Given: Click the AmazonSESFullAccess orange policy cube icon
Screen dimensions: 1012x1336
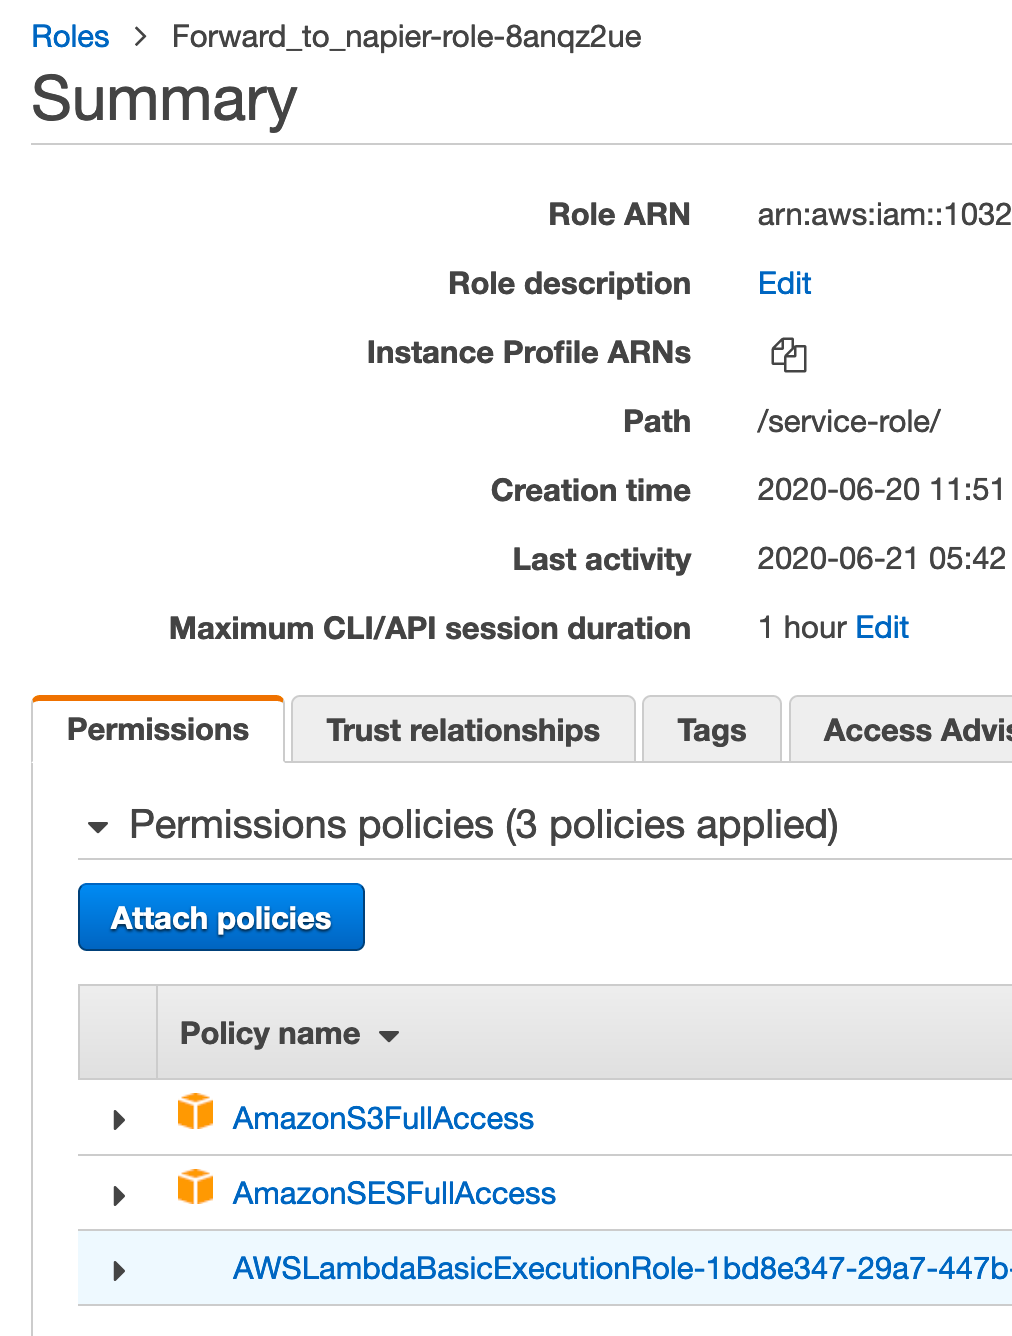Looking at the screenshot, I should [x=195, y=1187].
